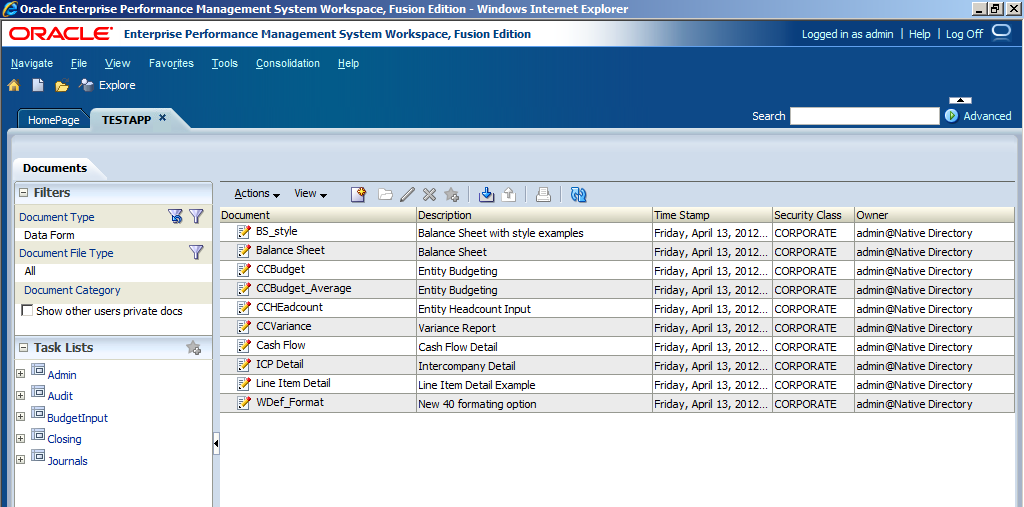This screenshot has width=1024, height=507.
Task: Click the Help link at top right
Action: point(920,34)
